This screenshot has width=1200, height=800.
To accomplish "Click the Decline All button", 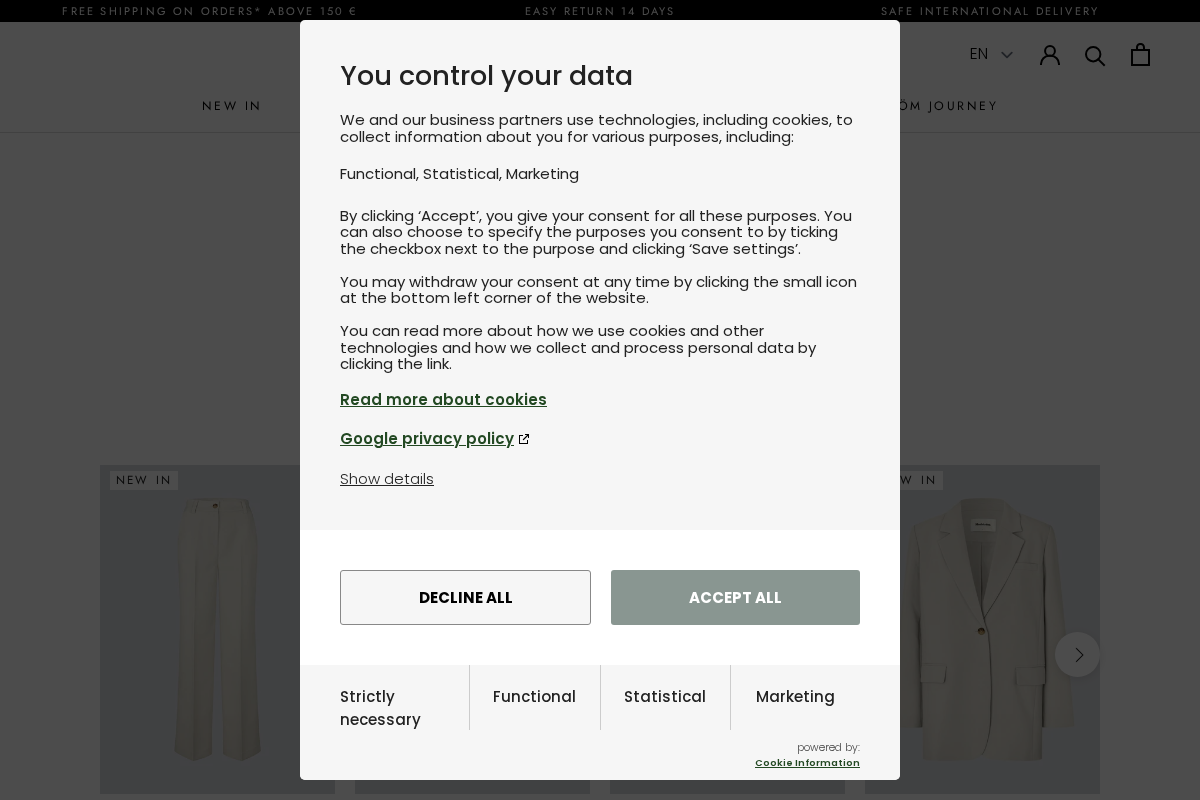I will [465, 597].
